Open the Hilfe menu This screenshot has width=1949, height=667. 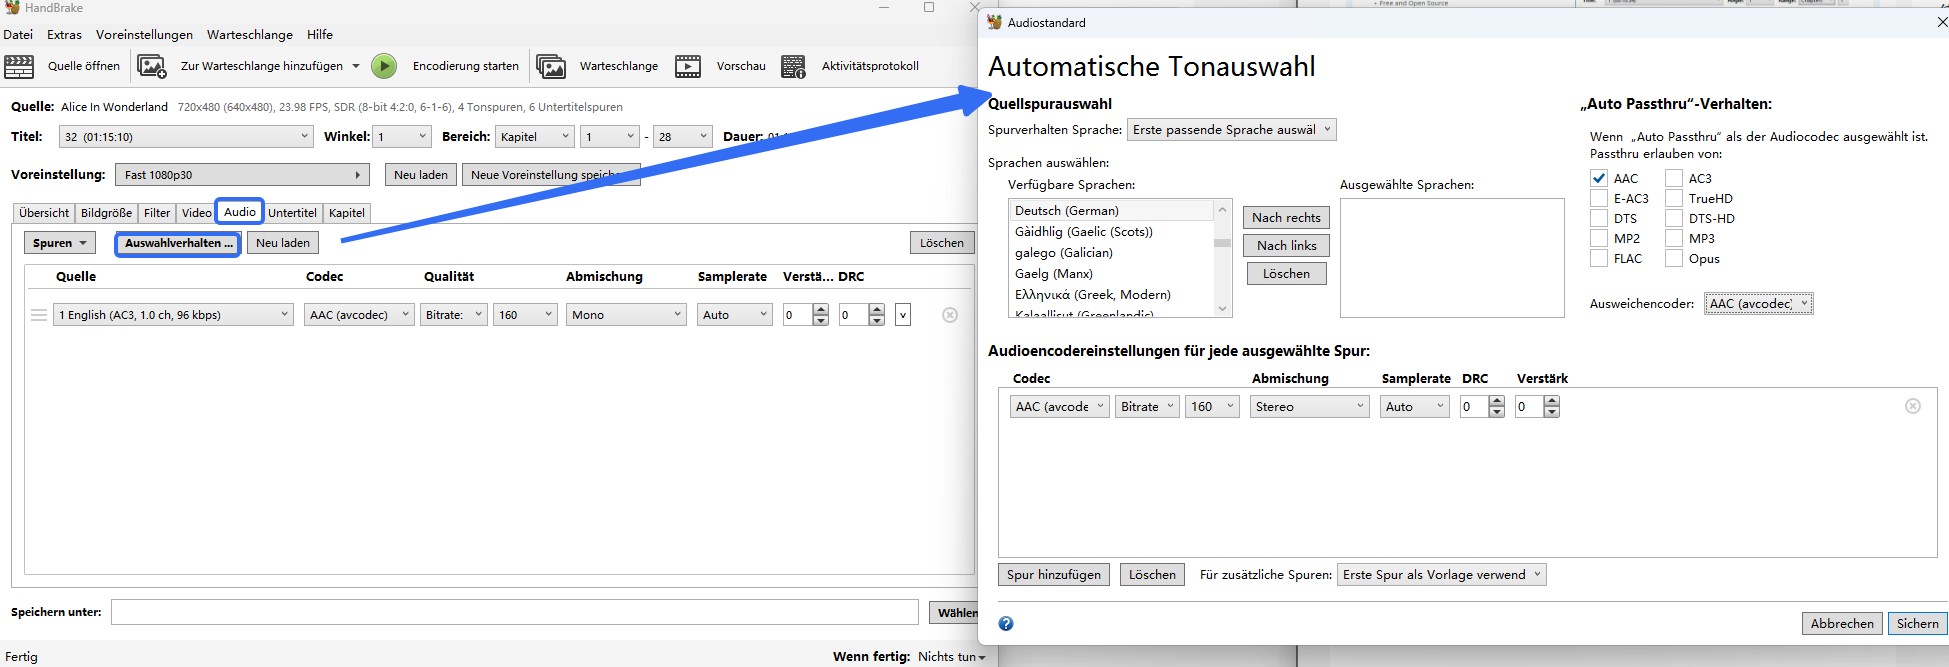(320, 35)
